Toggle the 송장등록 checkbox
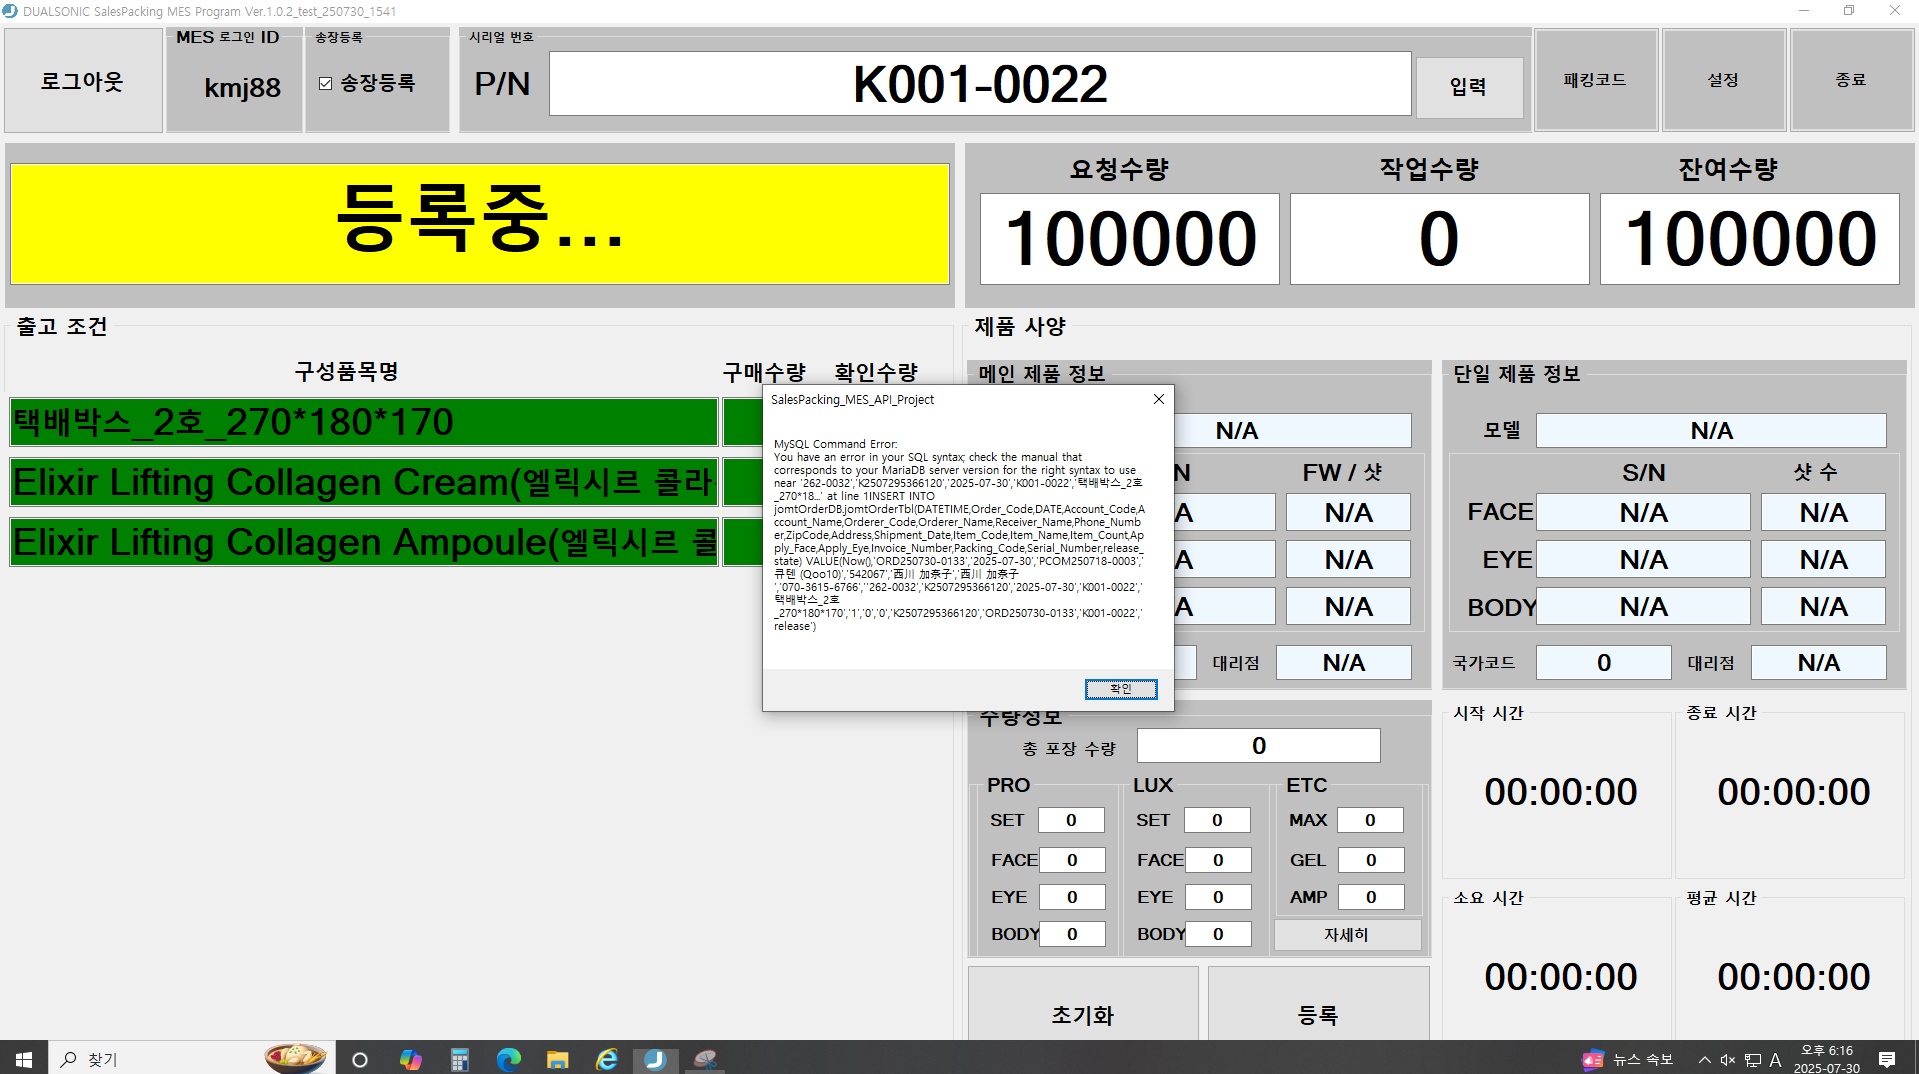Image resolution: width=1919 pixels, height=1074 pixels. (326, 84)
